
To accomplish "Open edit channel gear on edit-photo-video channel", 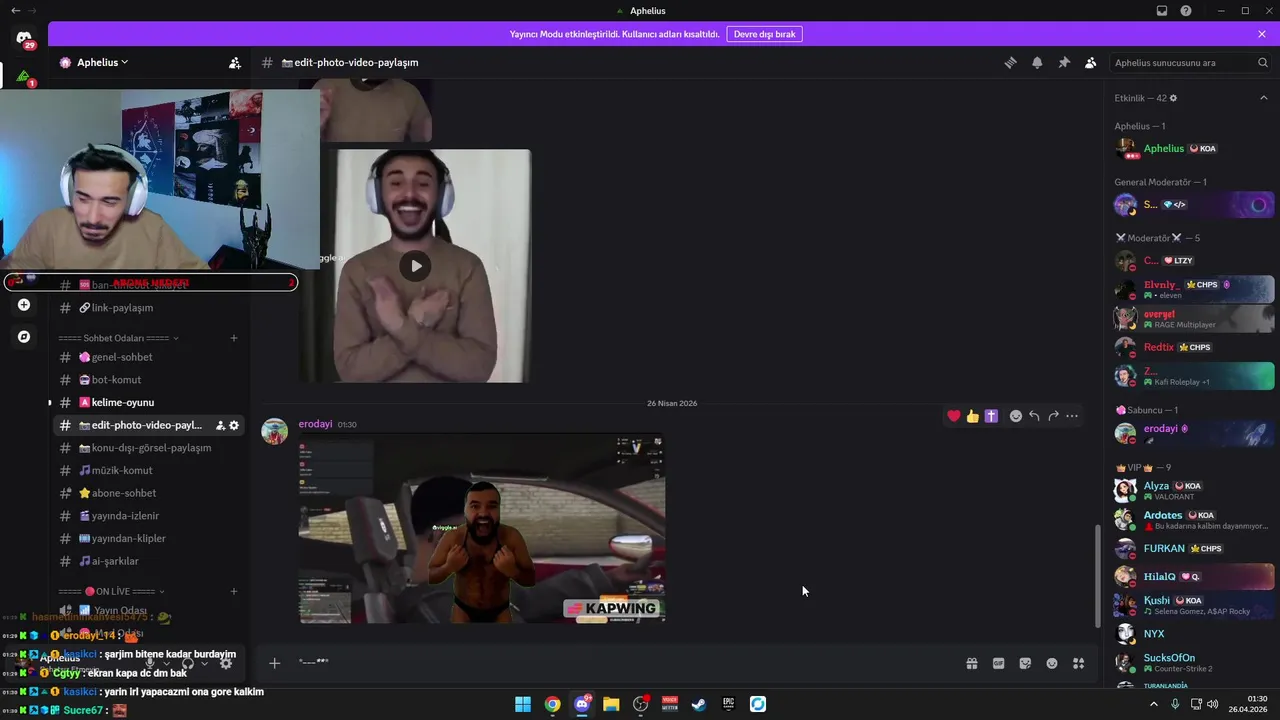I will point(234,425).
